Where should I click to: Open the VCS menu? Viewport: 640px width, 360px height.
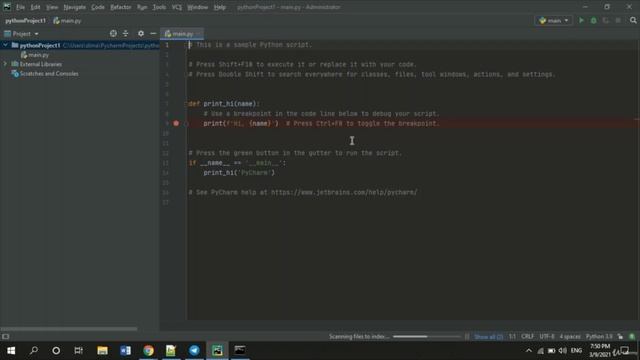click(x=177, y=7)
